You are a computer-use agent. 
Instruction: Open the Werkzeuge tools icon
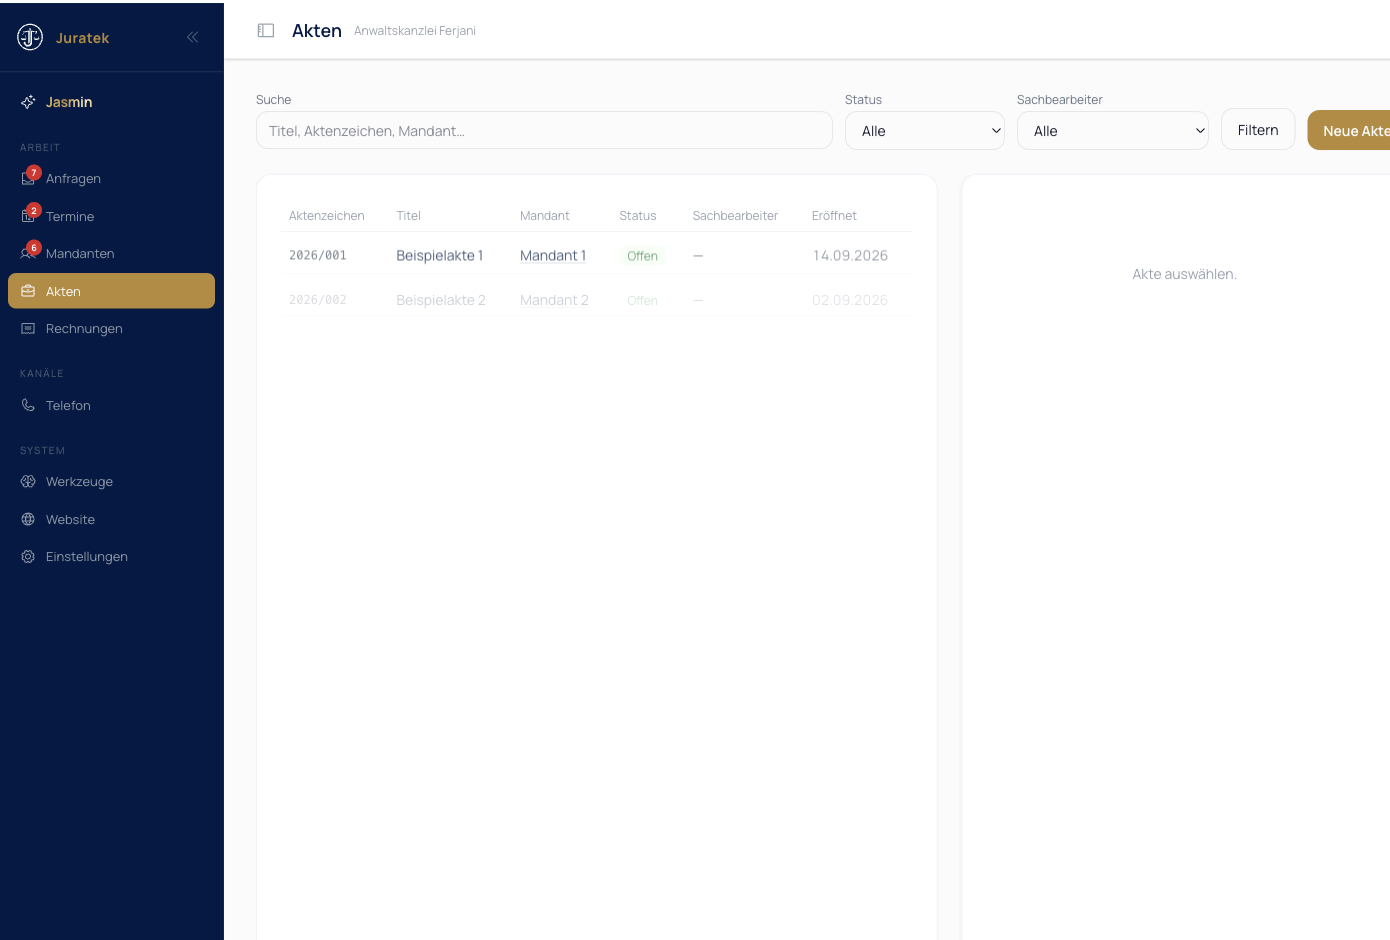pos(28,481)
